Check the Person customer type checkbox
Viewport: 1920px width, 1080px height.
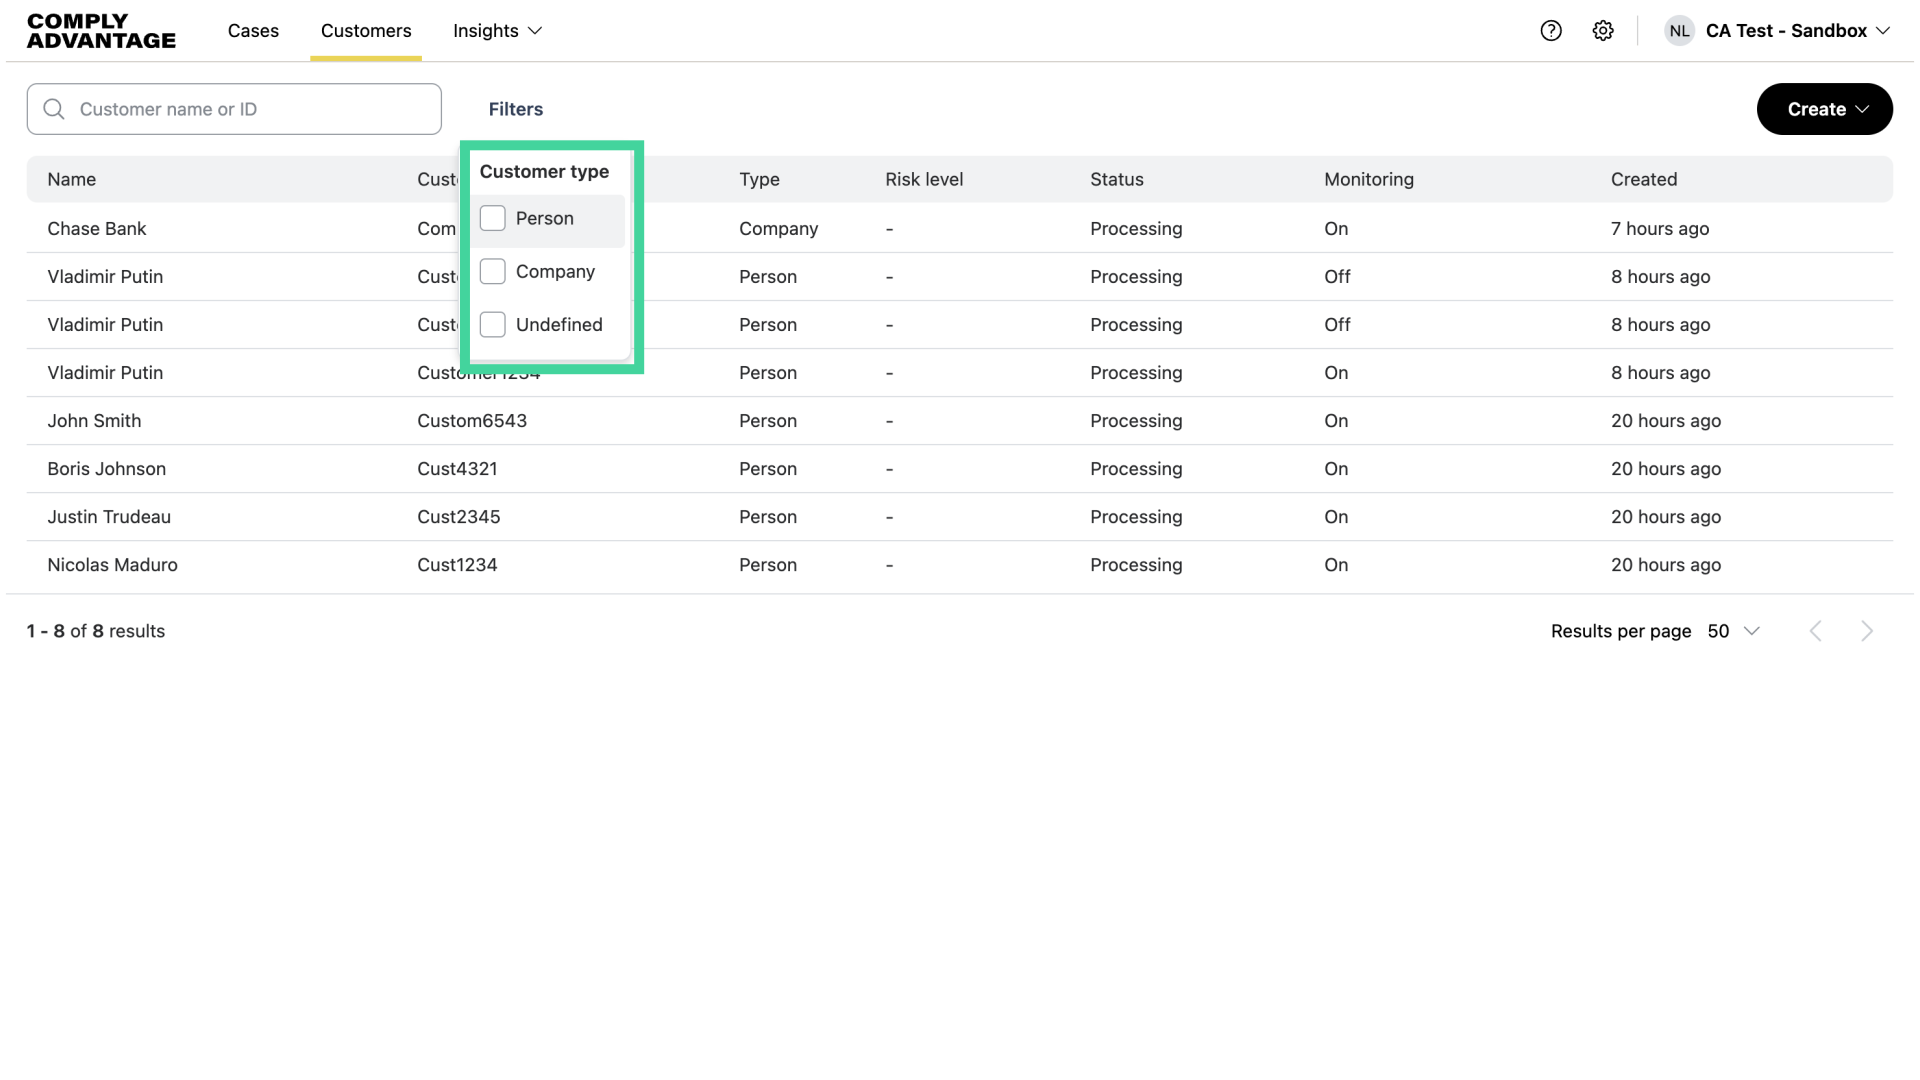pos(493,218)
